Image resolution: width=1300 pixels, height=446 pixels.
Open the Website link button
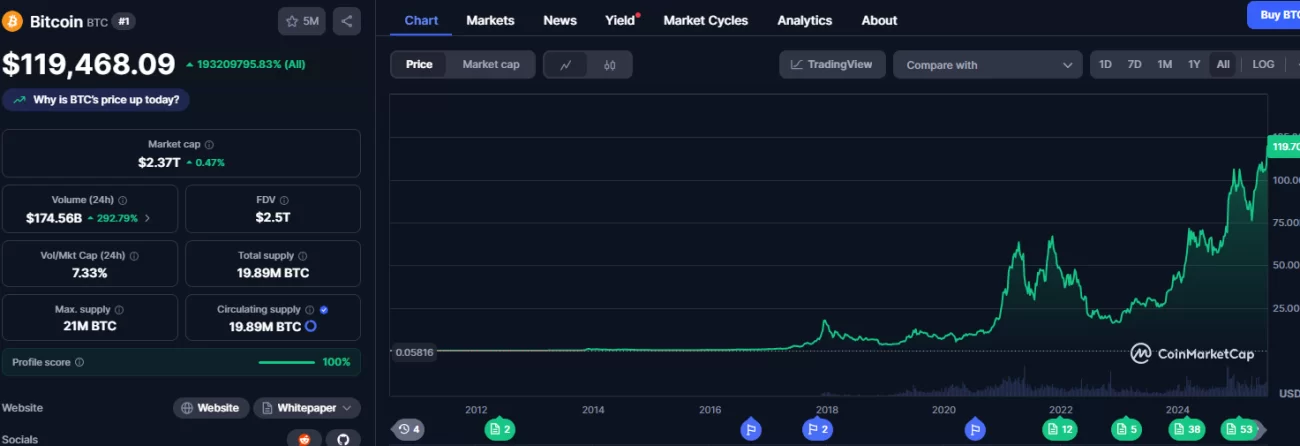point(211,408)
